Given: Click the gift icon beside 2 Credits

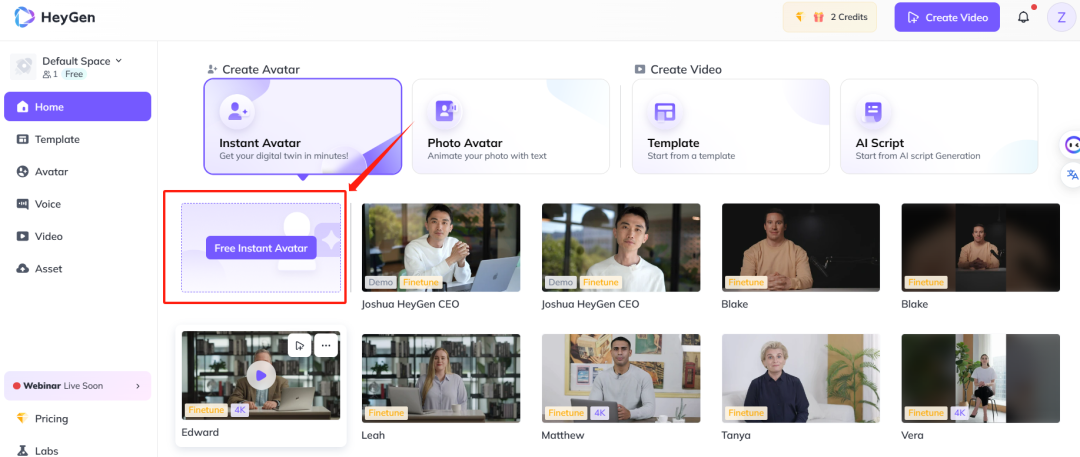Looking at the screenshot, I should click(818, 17).
